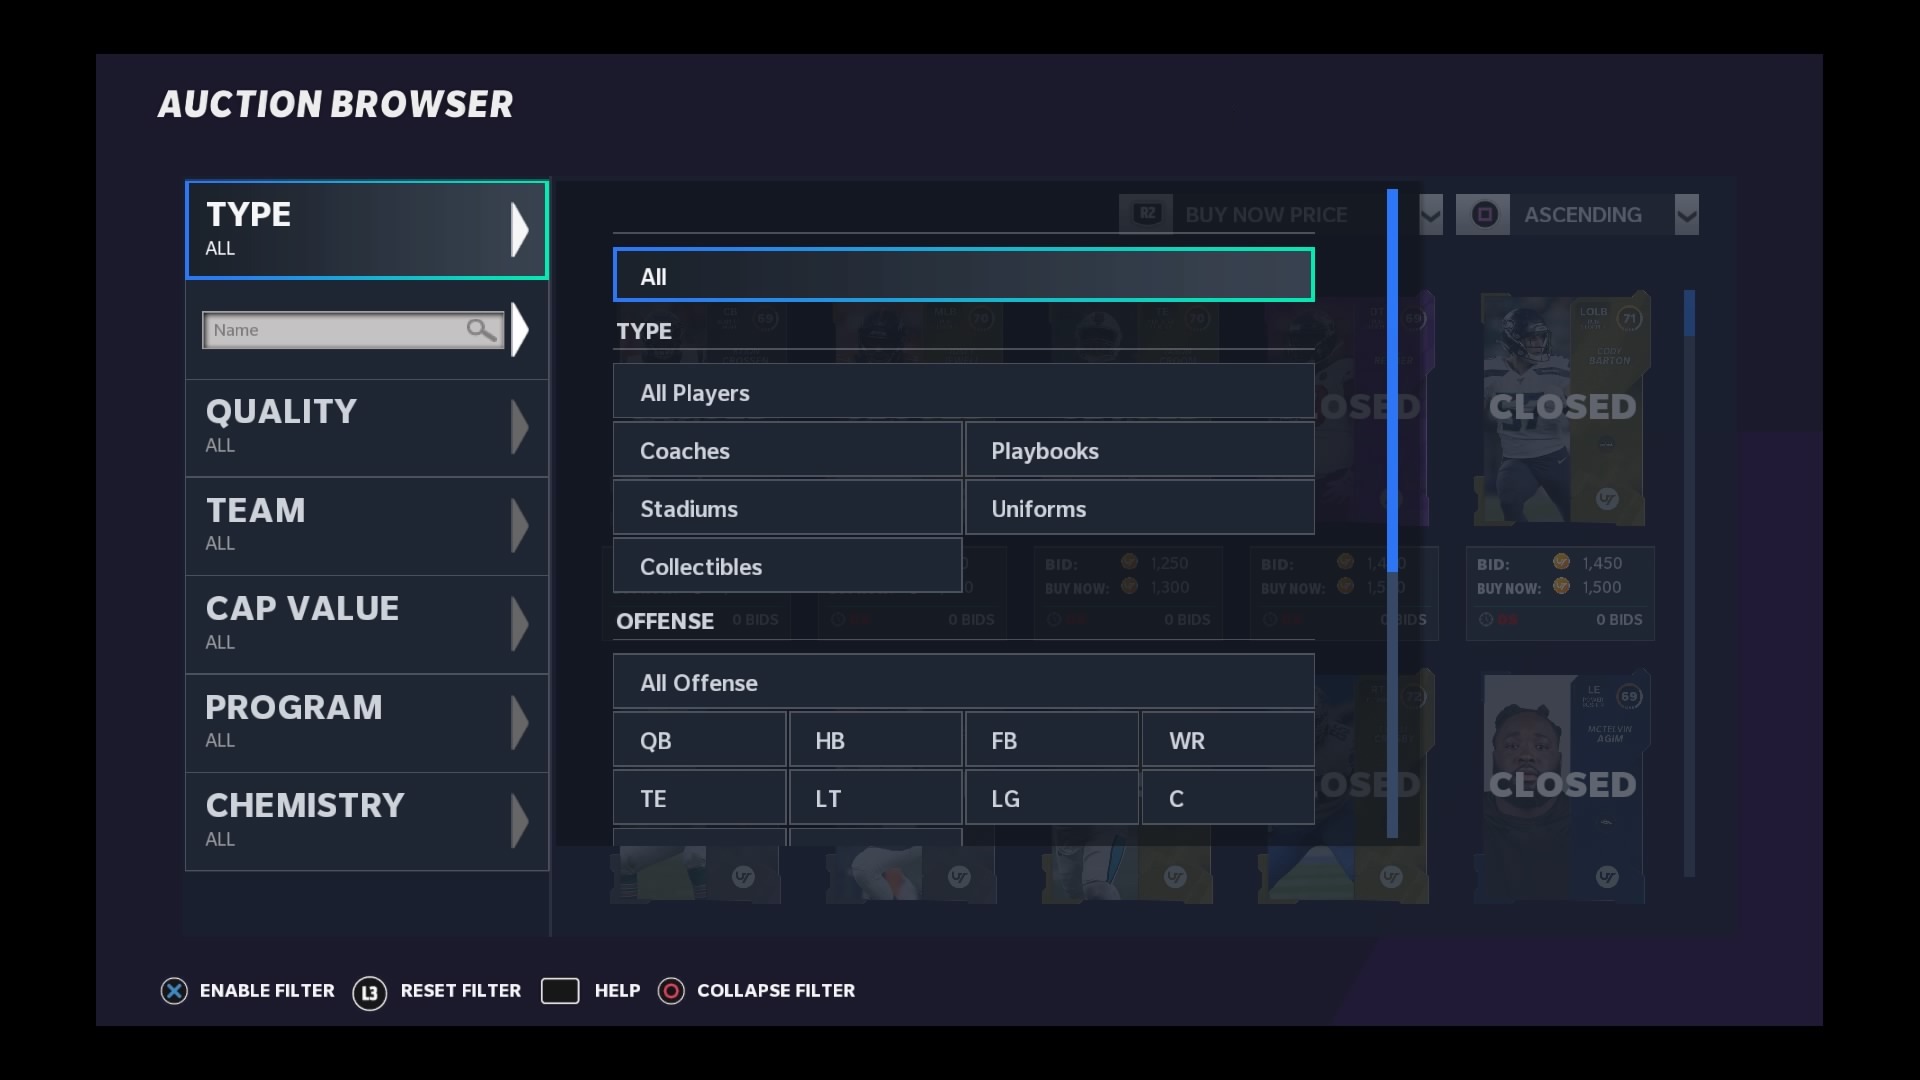
Task: Select QB from the Offense type menu
Action: tap(655, 740)
